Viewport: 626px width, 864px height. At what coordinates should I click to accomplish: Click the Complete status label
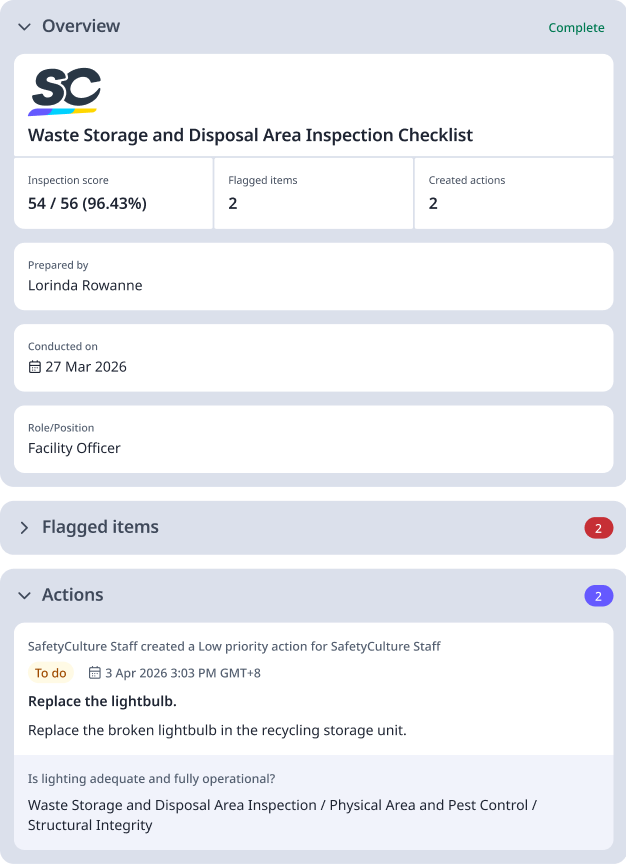576,28
